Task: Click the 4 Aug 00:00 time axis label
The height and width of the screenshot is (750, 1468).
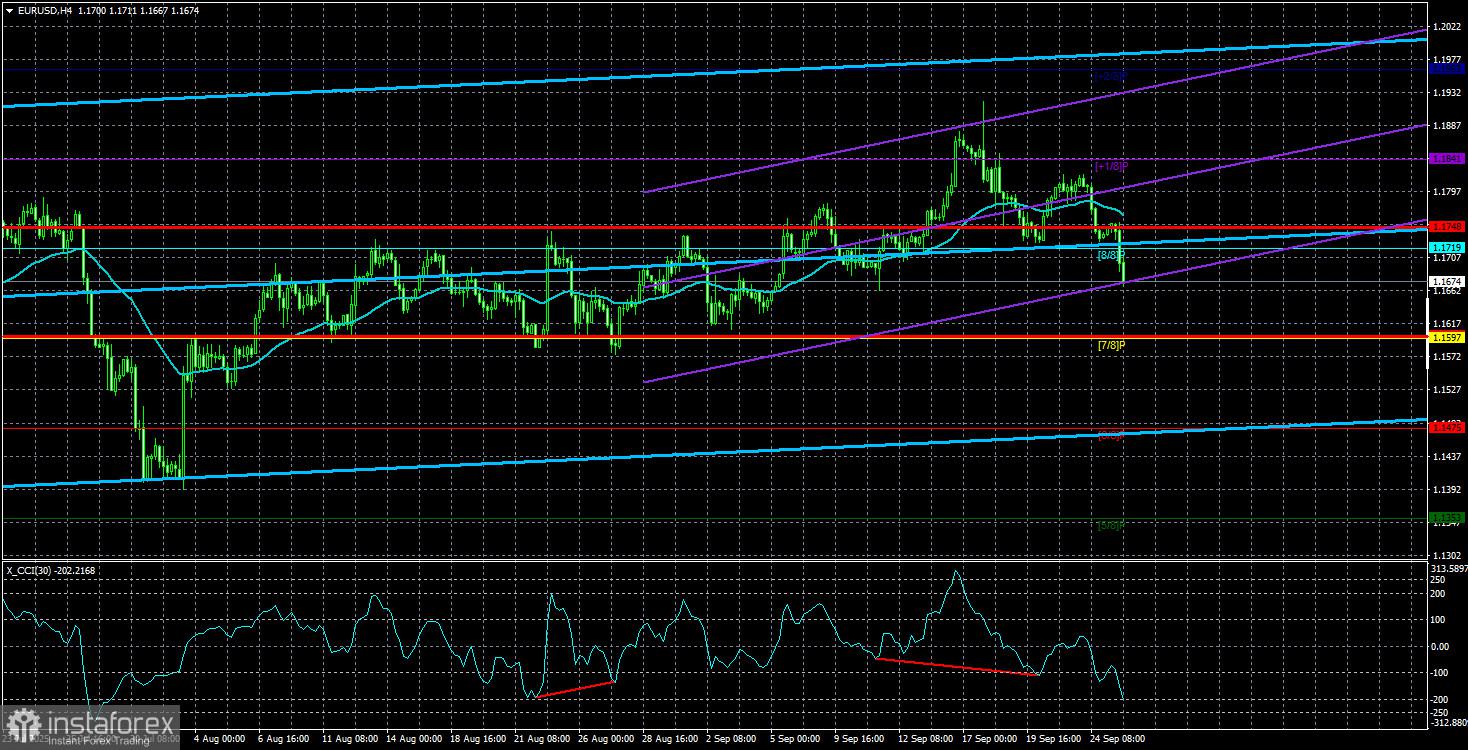Action: coord(217,738)
